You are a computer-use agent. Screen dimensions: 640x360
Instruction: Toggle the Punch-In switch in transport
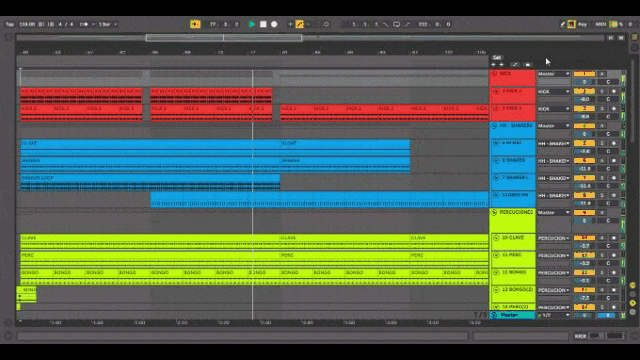point(385,24)
